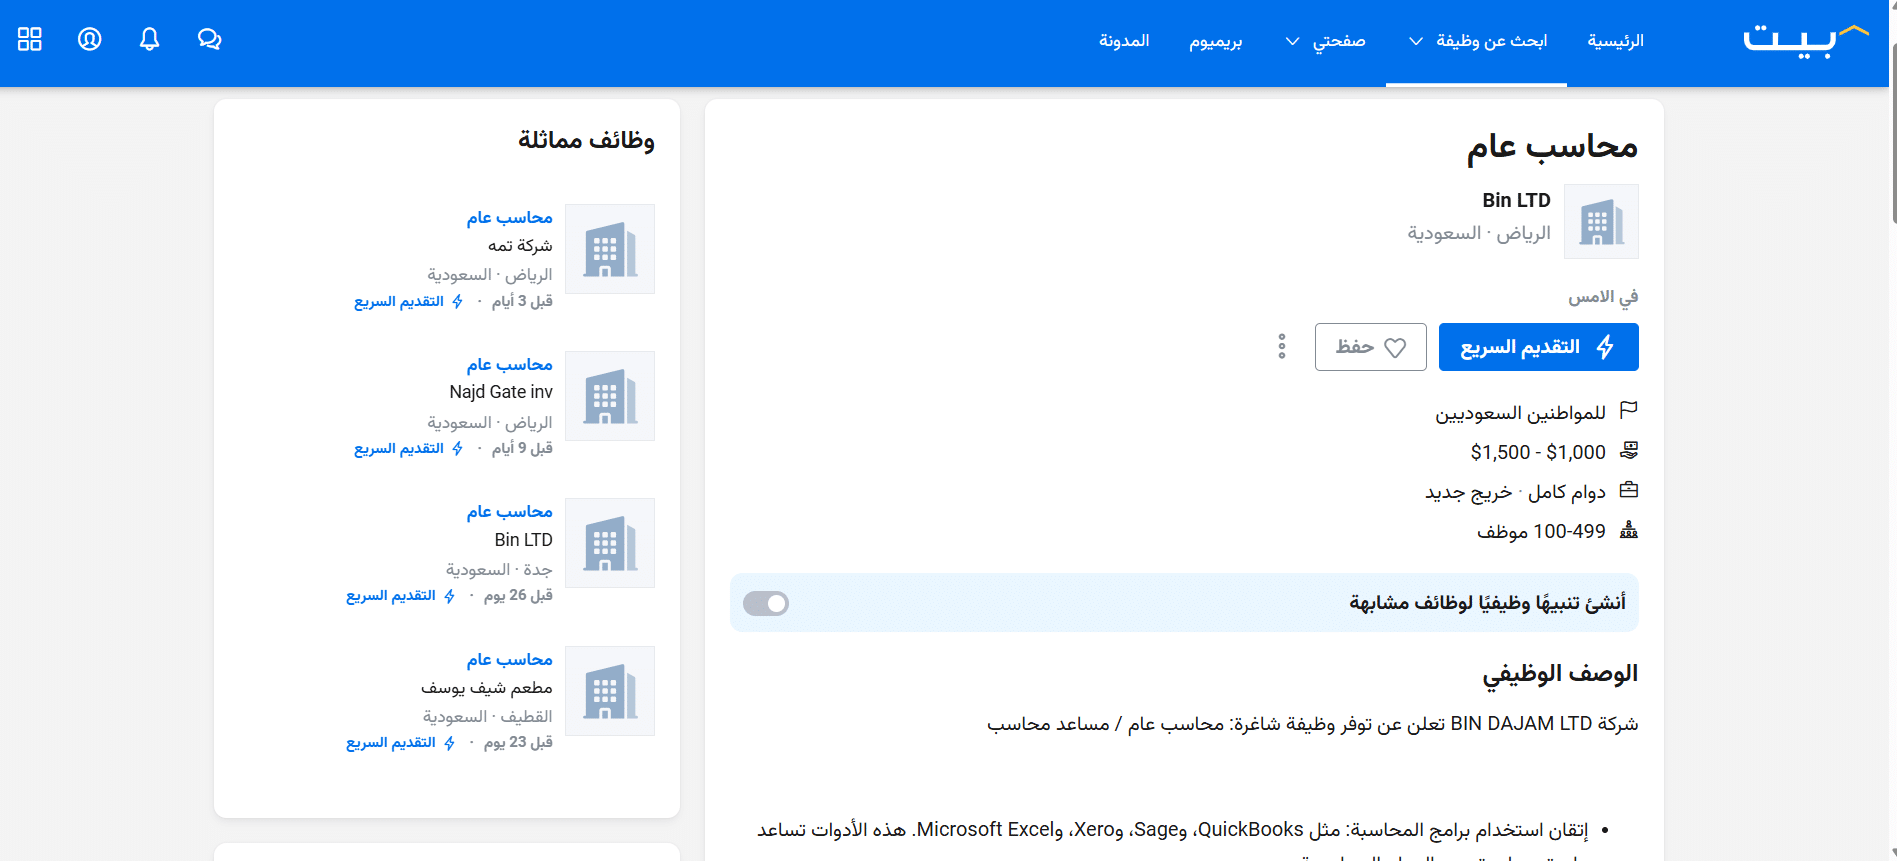
Task: Click the شركة تمه company building icon
Action: (x=610, y=249)
